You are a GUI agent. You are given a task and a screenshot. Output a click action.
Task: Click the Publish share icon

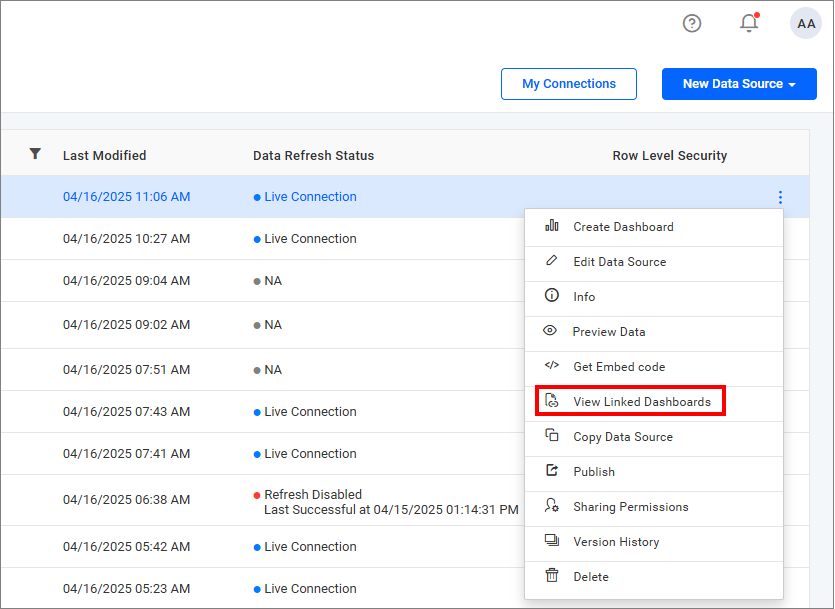point(552,471)
